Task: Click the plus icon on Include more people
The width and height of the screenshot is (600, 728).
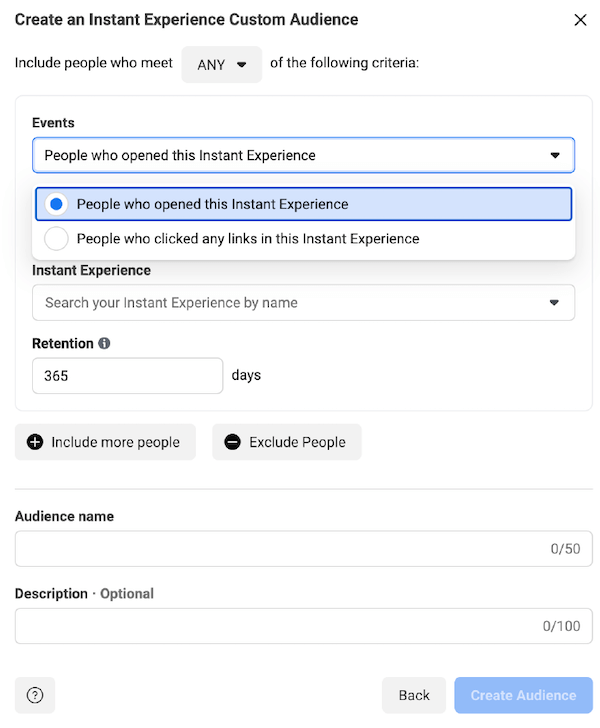Action: (x=35, y=442)
